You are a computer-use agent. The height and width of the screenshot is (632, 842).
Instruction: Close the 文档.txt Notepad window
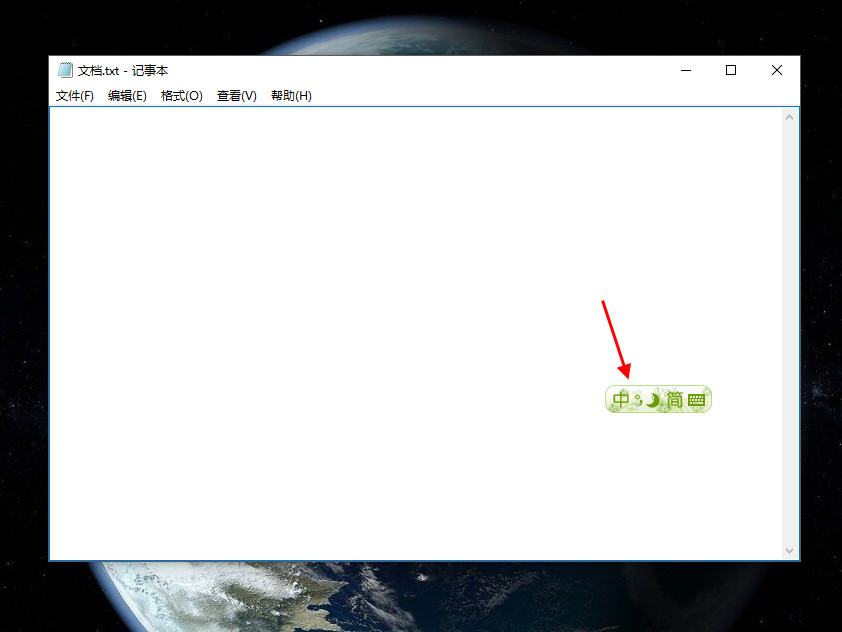click(776, 70)
